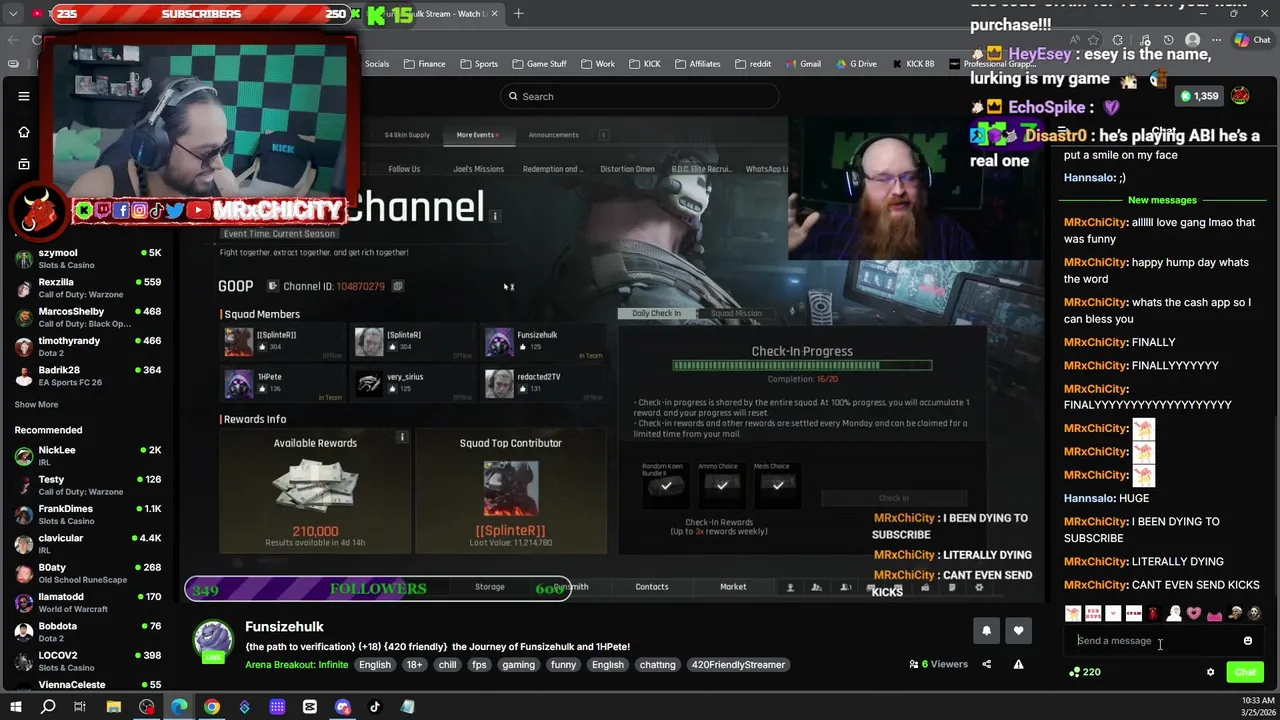Select the 18+ stream tag
1280x720 pixels.
(x=414, y=664)
